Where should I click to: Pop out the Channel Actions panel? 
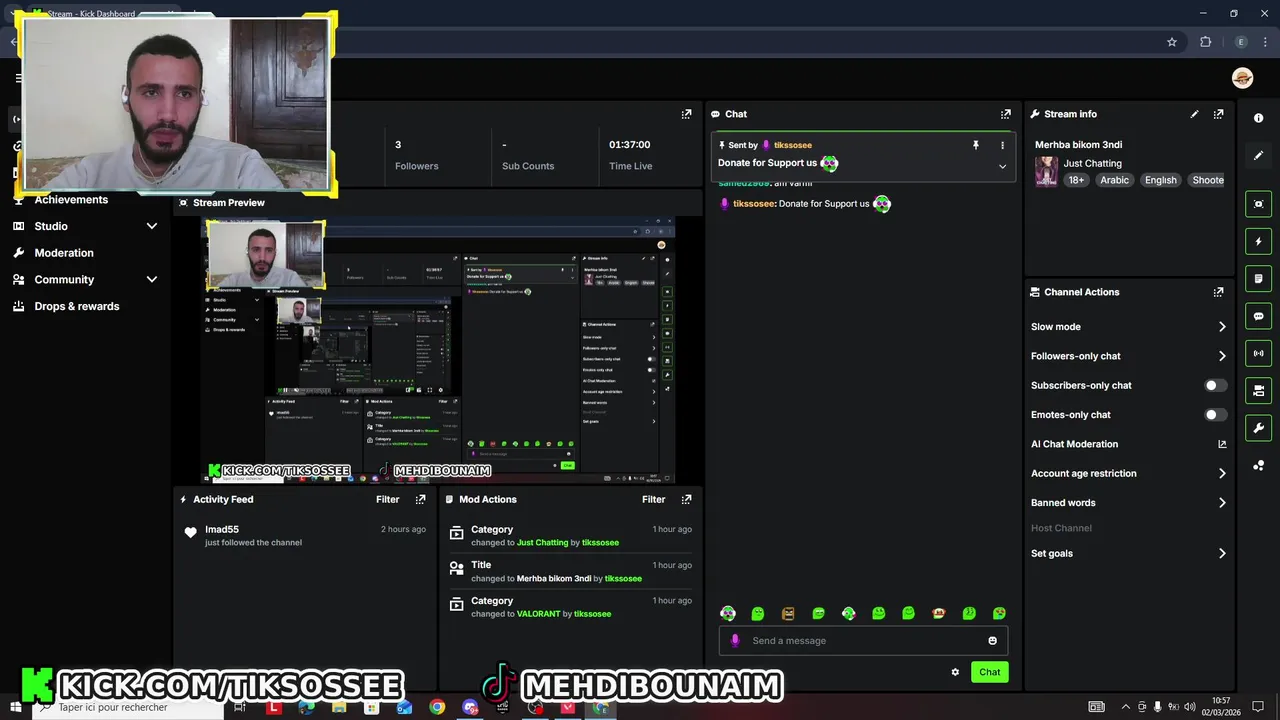pos(1218,292)
